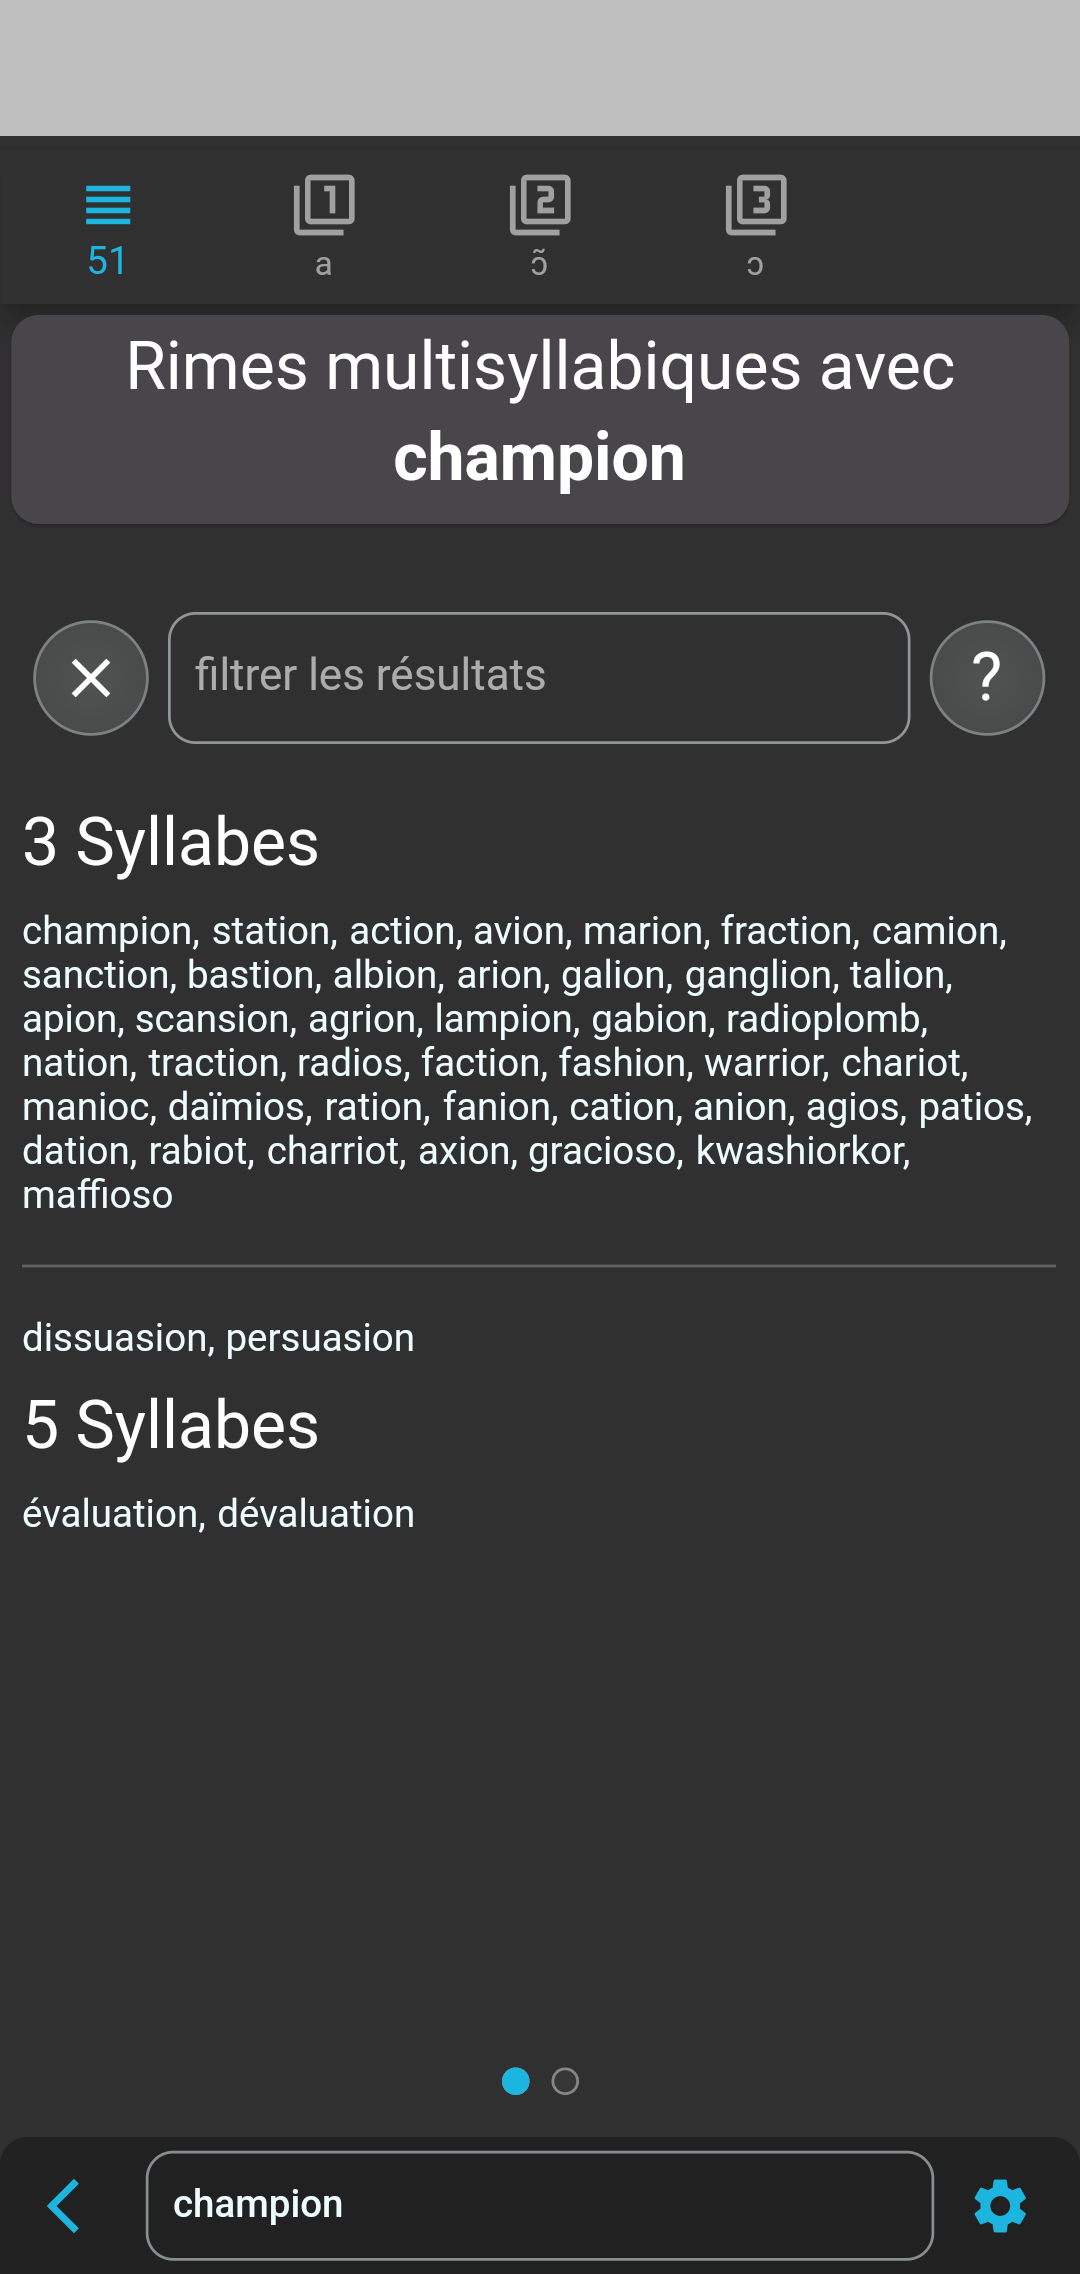Viewport: 1080px width, 2274px height.
Task: Tap the 'Rimes multisyllabiques avec champion' header
Action: pos(540,412)
